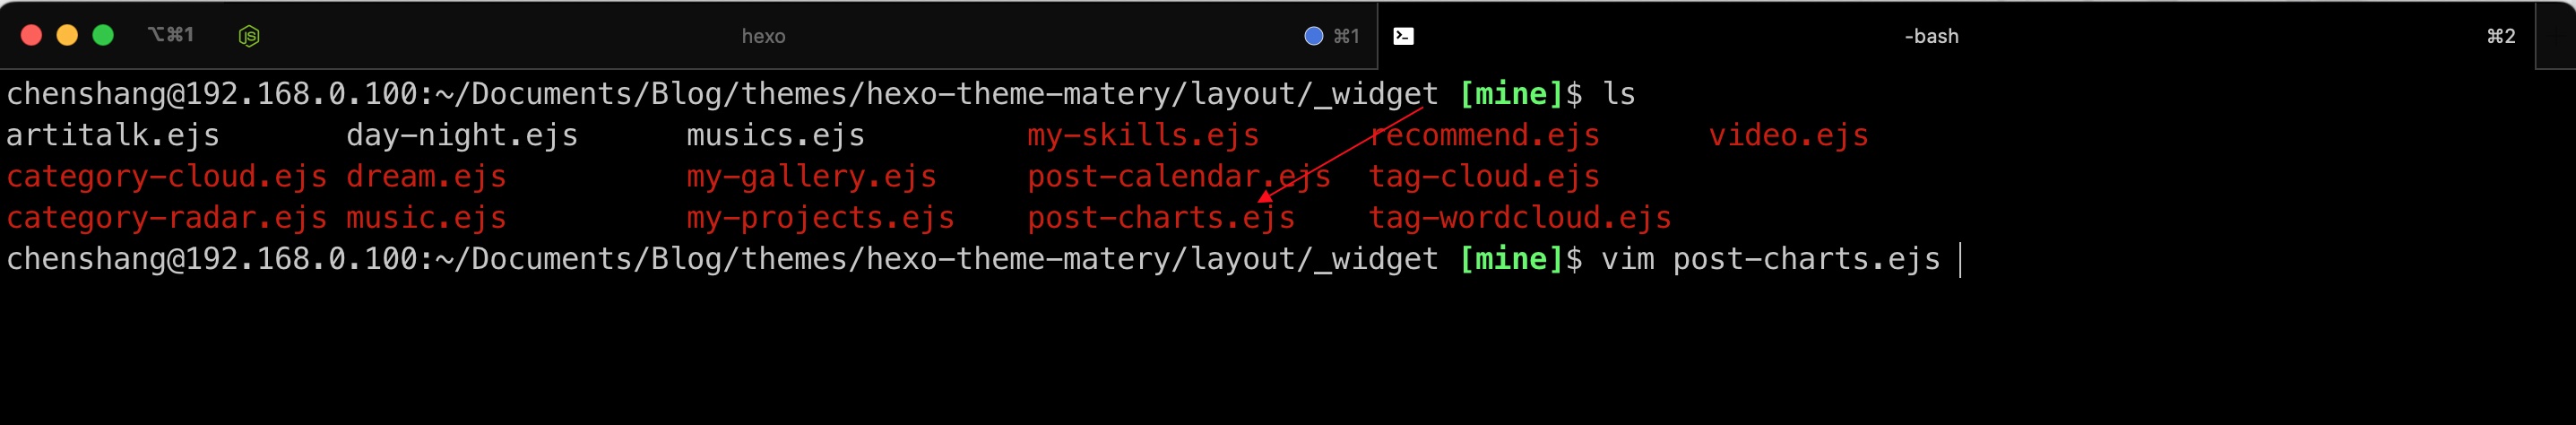Click the day-night.ejs file name
Viewport: 2576px width, 425px height.
pos(461,135)
